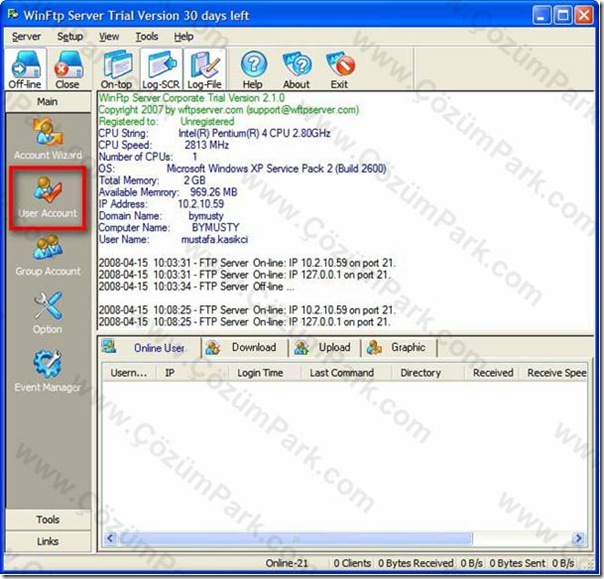Switch to the Online User tab
604x579 pixels.
(x=149, y=347)
